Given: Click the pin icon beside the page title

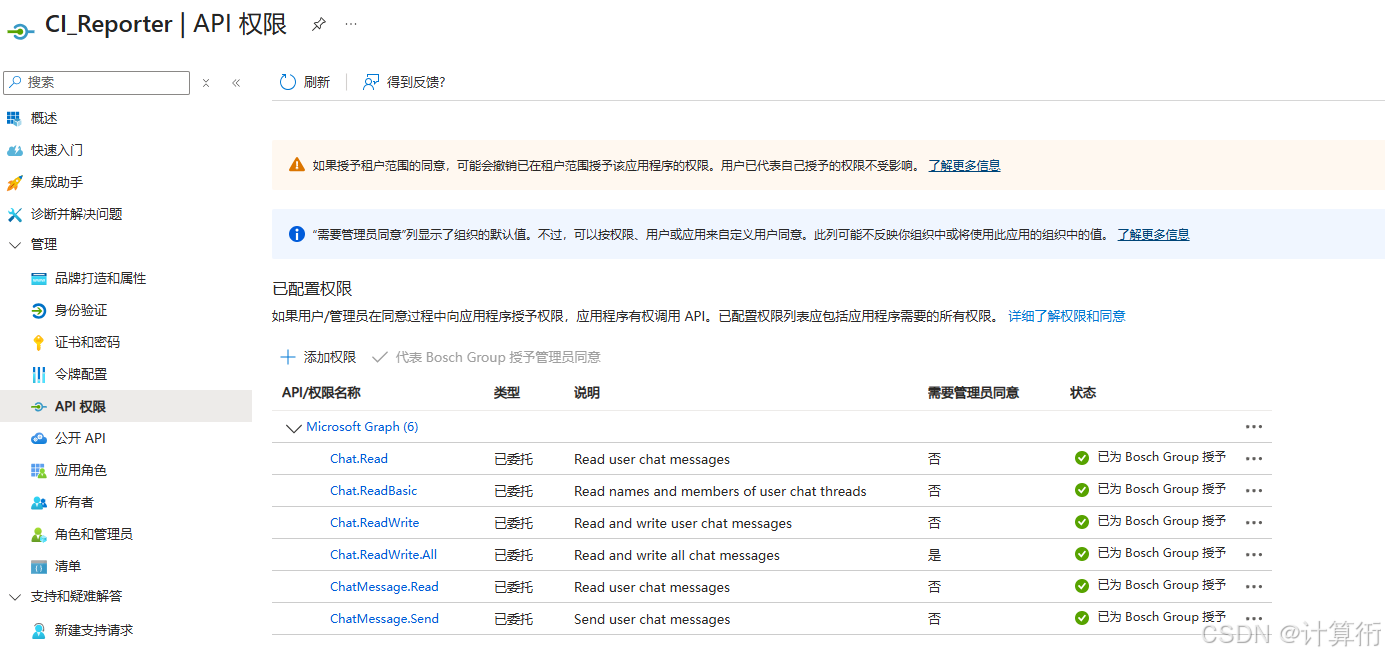Looking at the screenshot, I should [319, 24].
